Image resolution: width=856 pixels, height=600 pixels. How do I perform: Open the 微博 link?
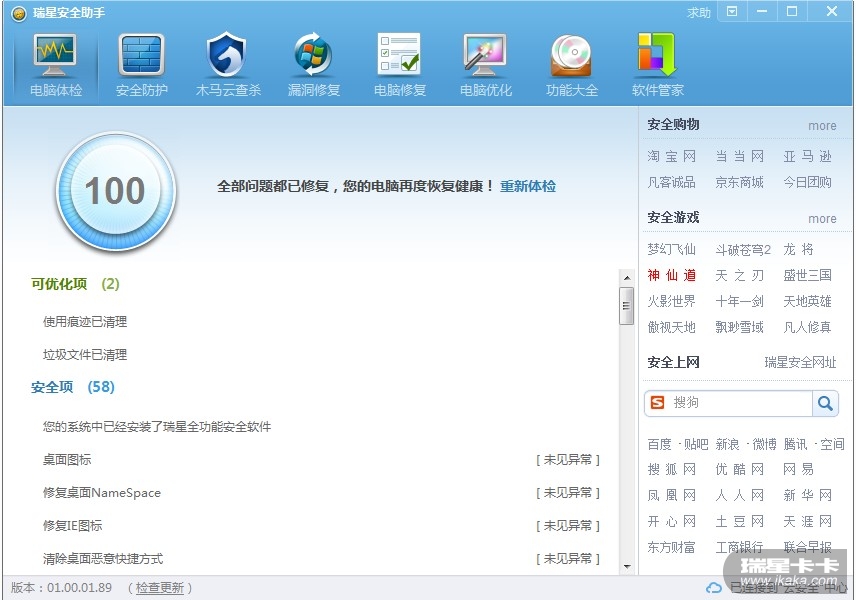764,444
